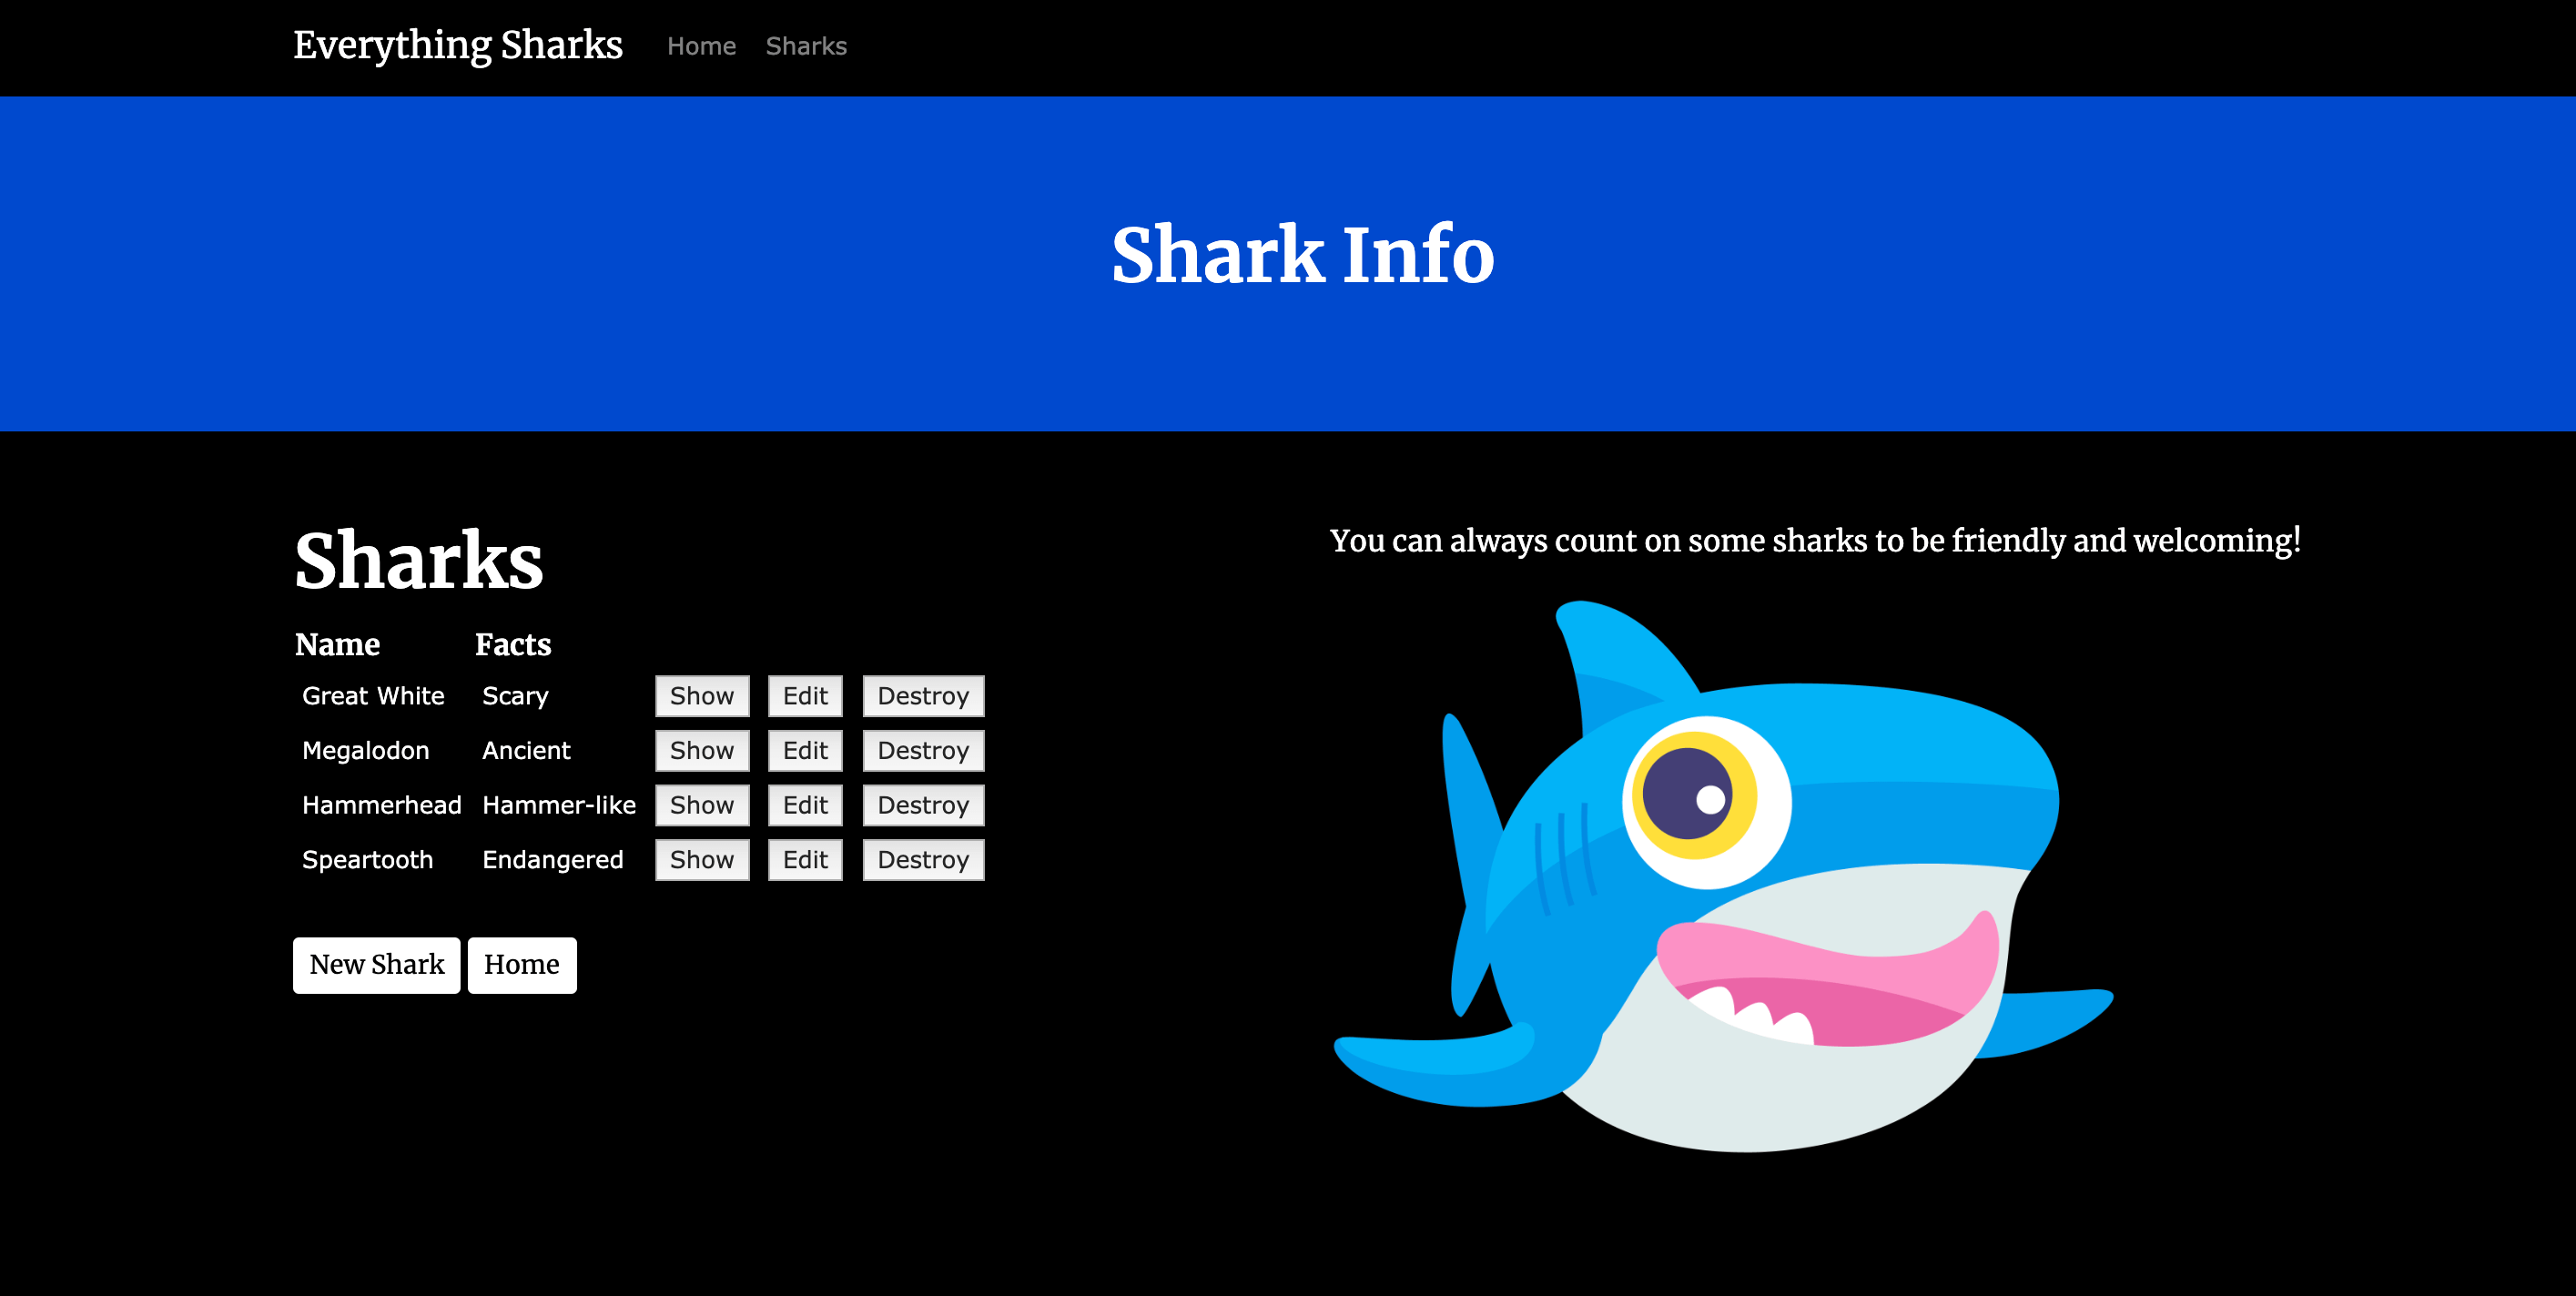Expand the Everything Sharks brand link

(460, 45)
